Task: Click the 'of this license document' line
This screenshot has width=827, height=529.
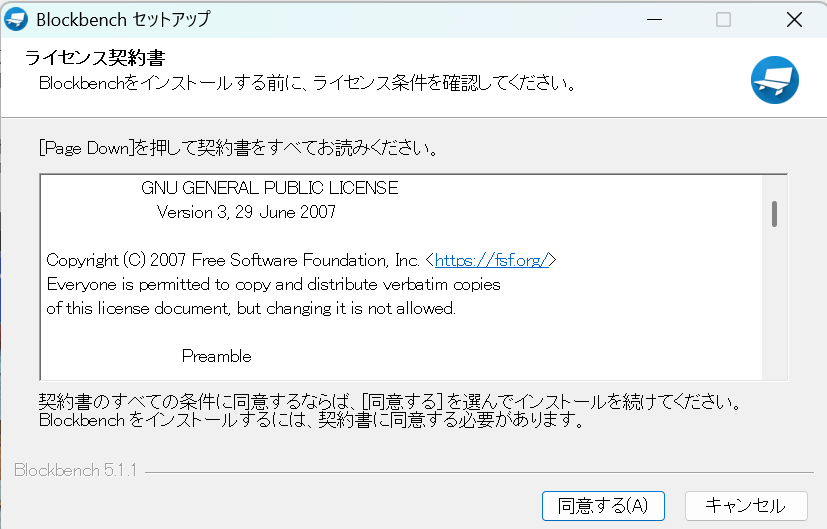Action: pyautogui.click(x=251, y=308)
